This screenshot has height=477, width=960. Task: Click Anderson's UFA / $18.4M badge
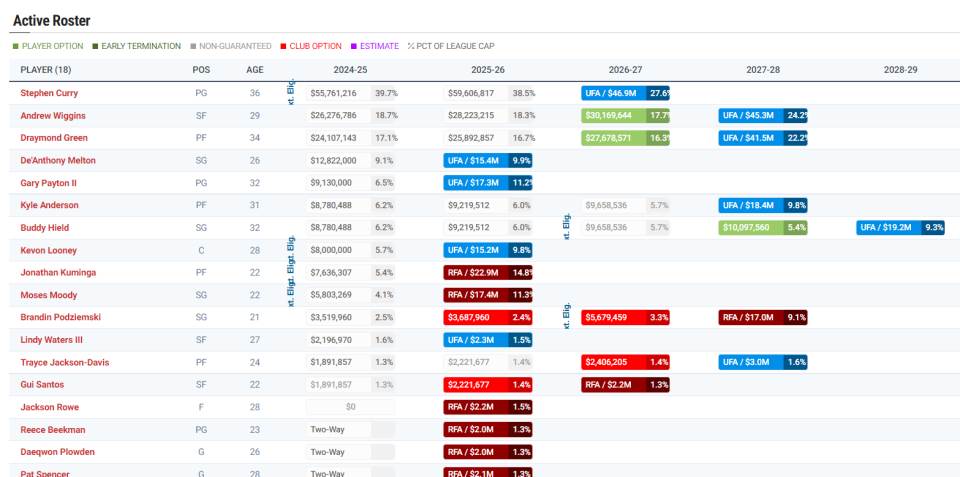tap(763, 205)
